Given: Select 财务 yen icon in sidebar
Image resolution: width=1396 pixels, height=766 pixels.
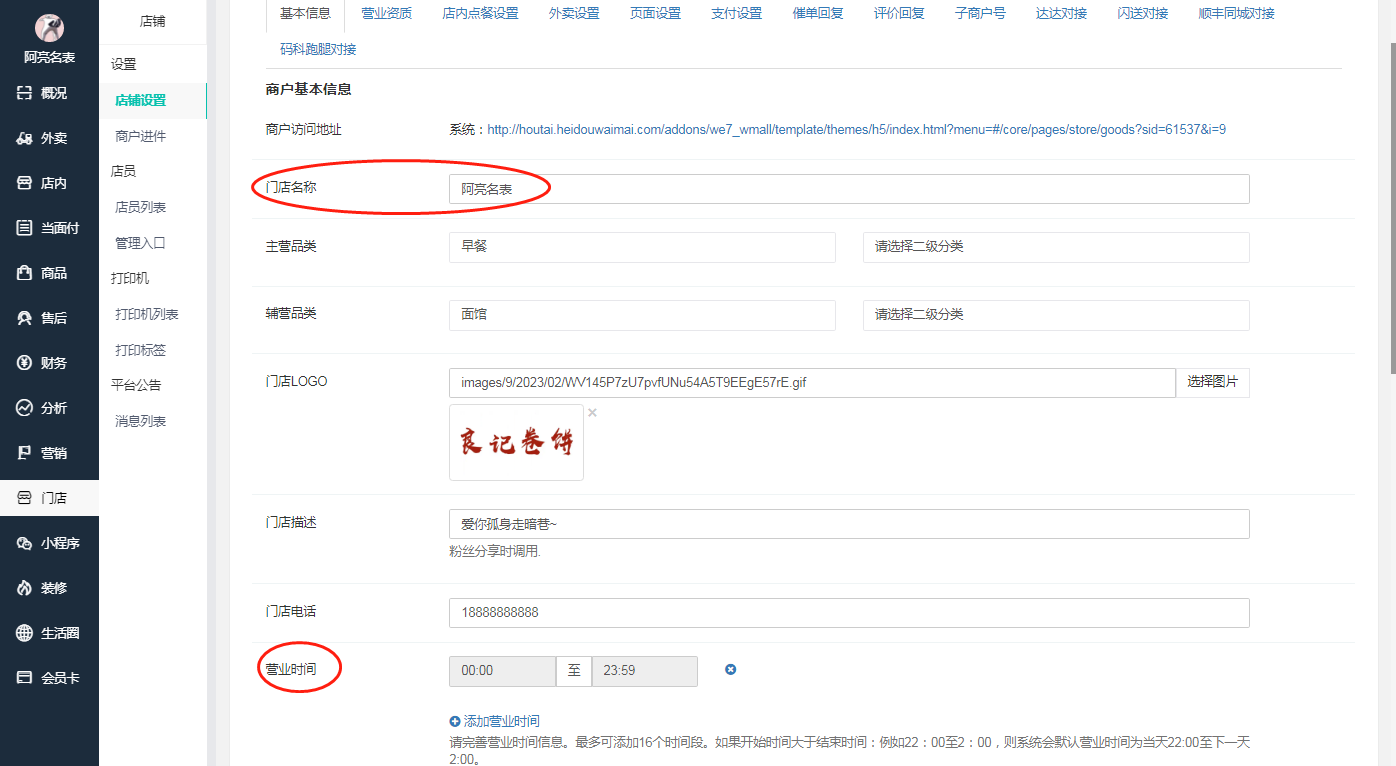Looking at the screenshot, I should click(25, 363).
